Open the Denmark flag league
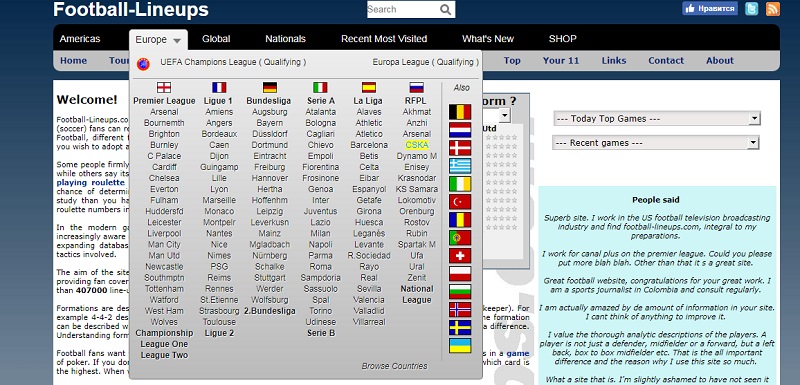 (x=460, y=148)
